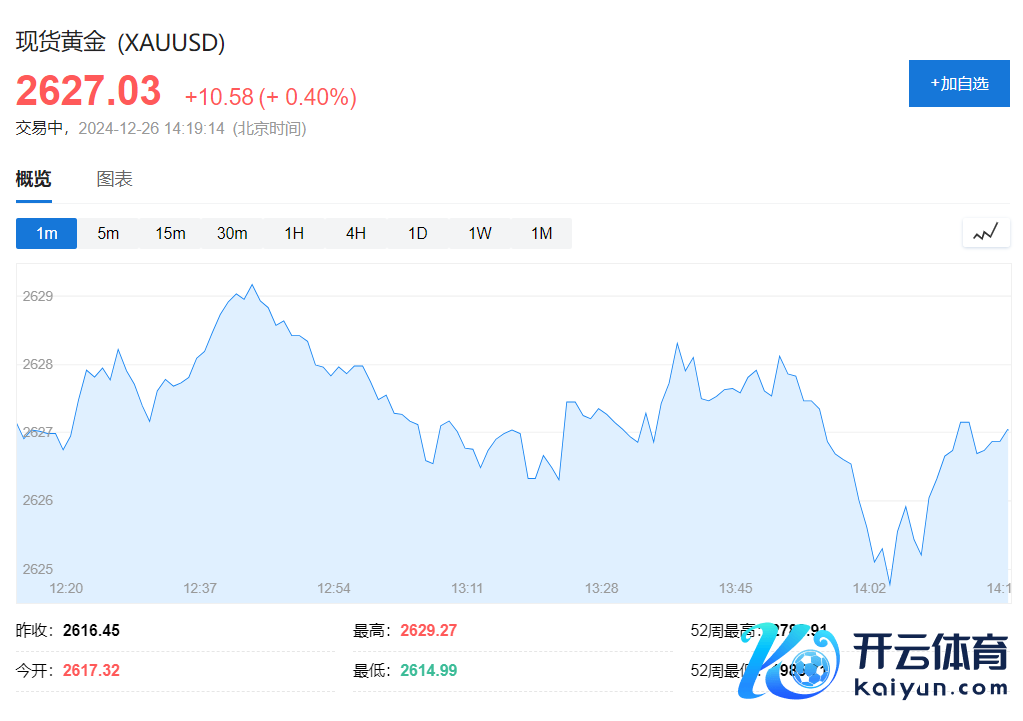Click the chart type line icon
1023x721 pixels.
(x=986, y=233)
